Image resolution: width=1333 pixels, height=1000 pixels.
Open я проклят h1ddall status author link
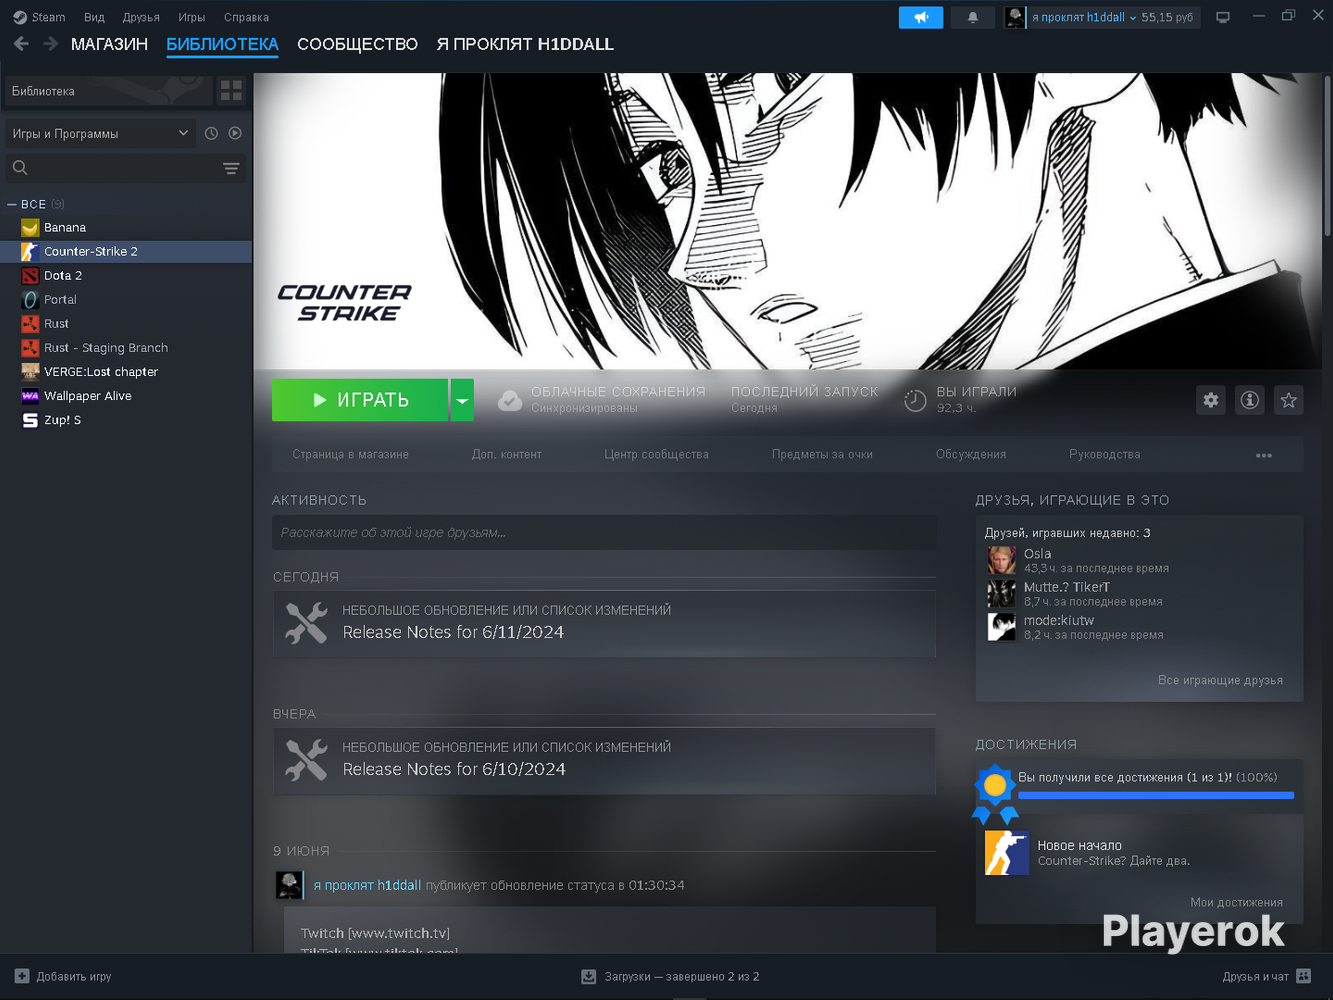pyautogui.click(x=367, y=885)
